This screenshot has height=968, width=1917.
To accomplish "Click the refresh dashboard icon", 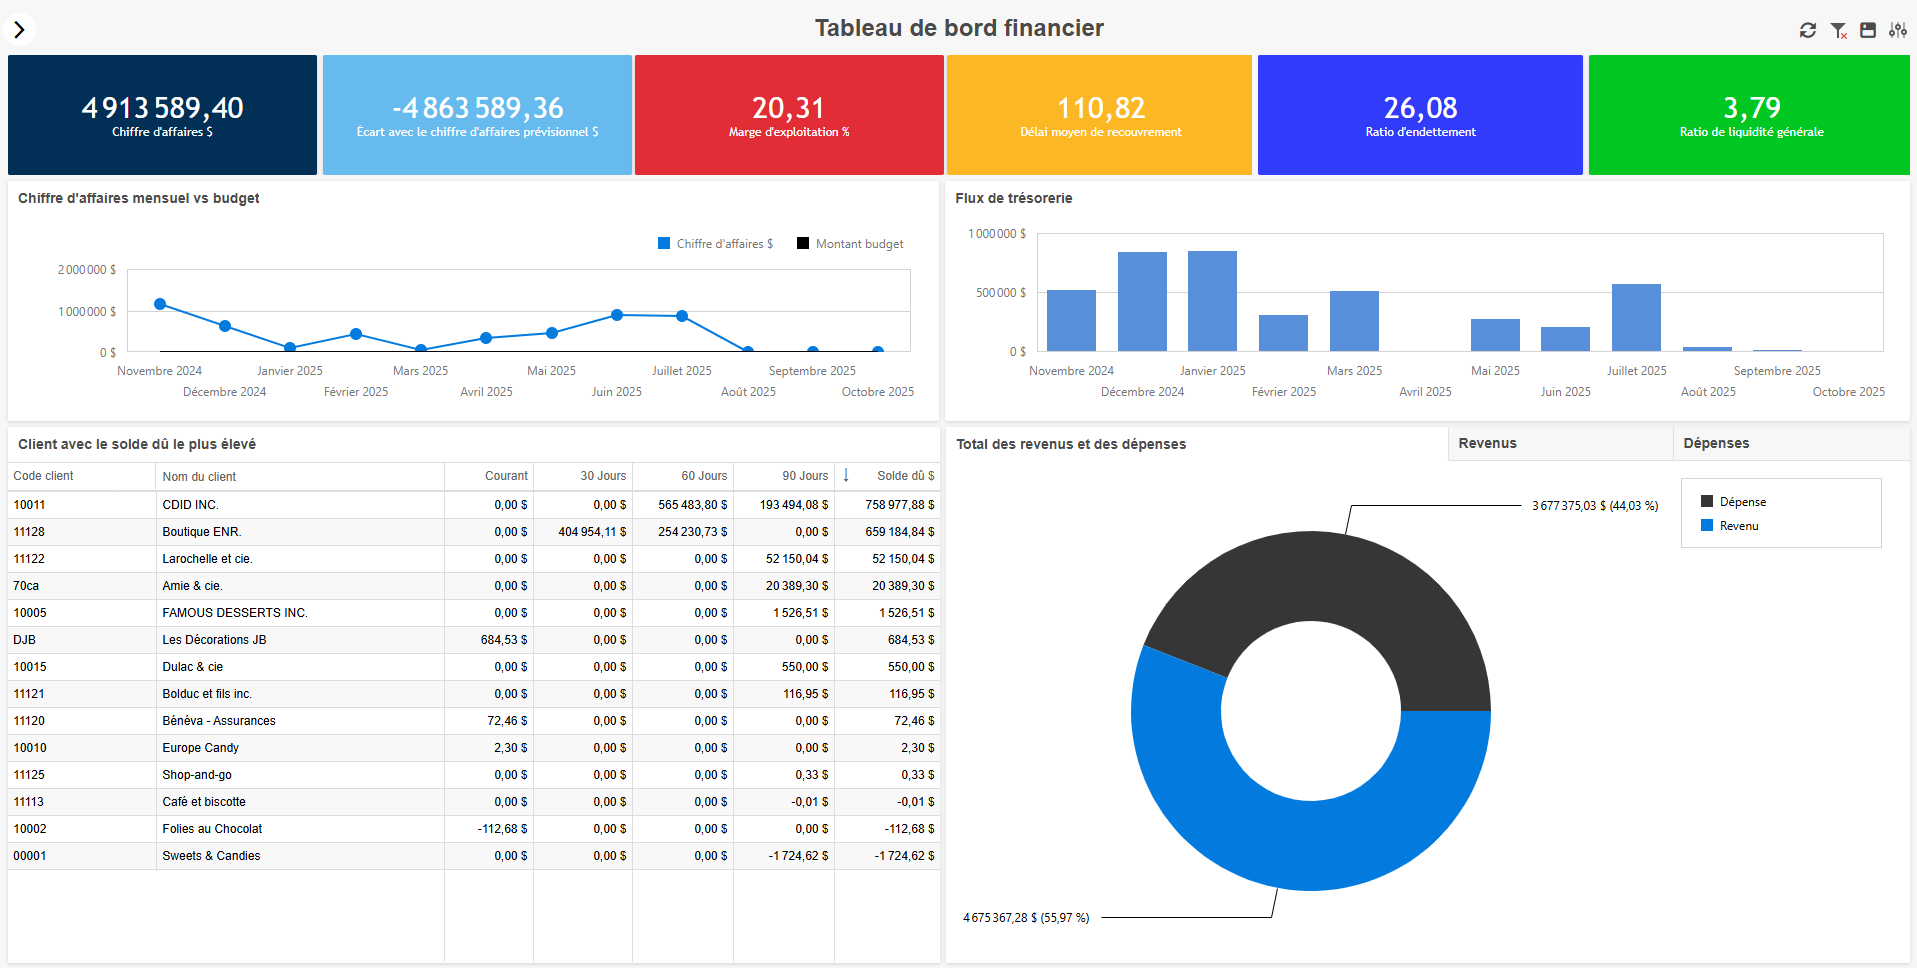I will [x=1807, y=30].
